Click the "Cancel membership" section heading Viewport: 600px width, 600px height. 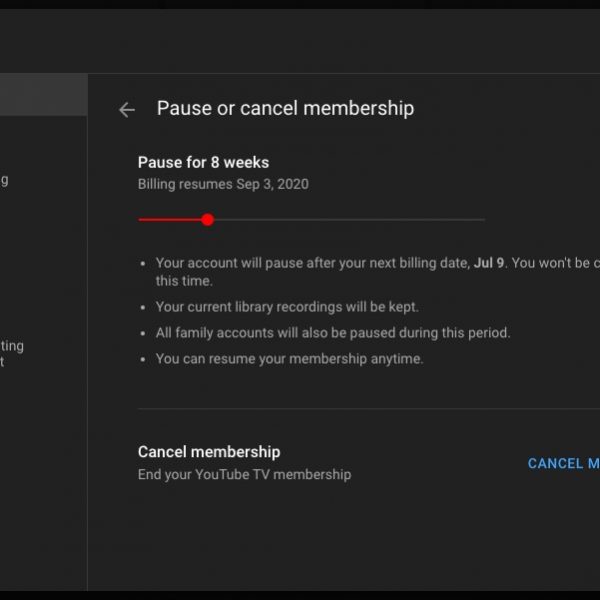coord(209,452)
